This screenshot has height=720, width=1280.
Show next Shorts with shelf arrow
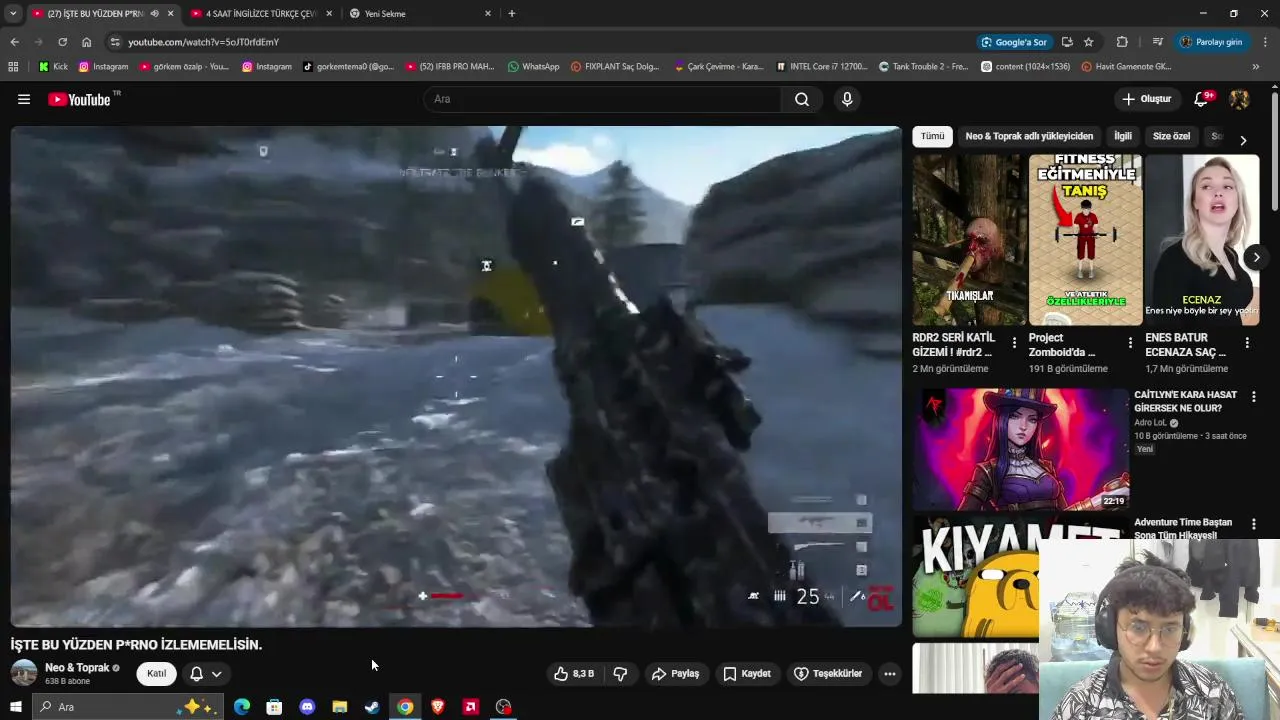click(x=1256, y=258)
